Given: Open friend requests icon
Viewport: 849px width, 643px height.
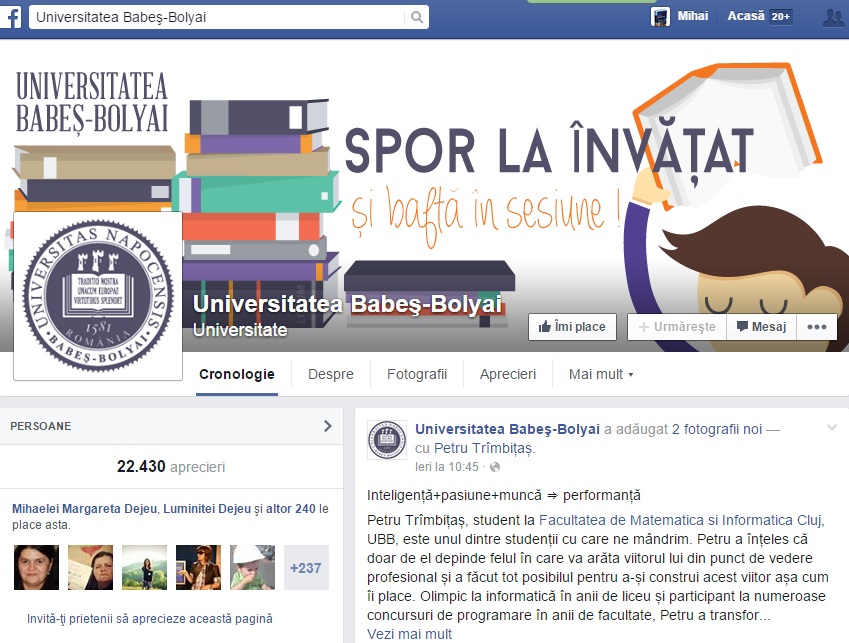Looking at the screenshot, I should pyautogui.click(x=833, y=17).
